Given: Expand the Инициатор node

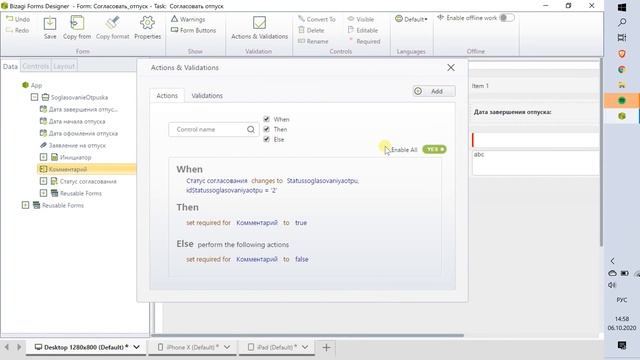Looking at the screenshot, I should 43,157.
